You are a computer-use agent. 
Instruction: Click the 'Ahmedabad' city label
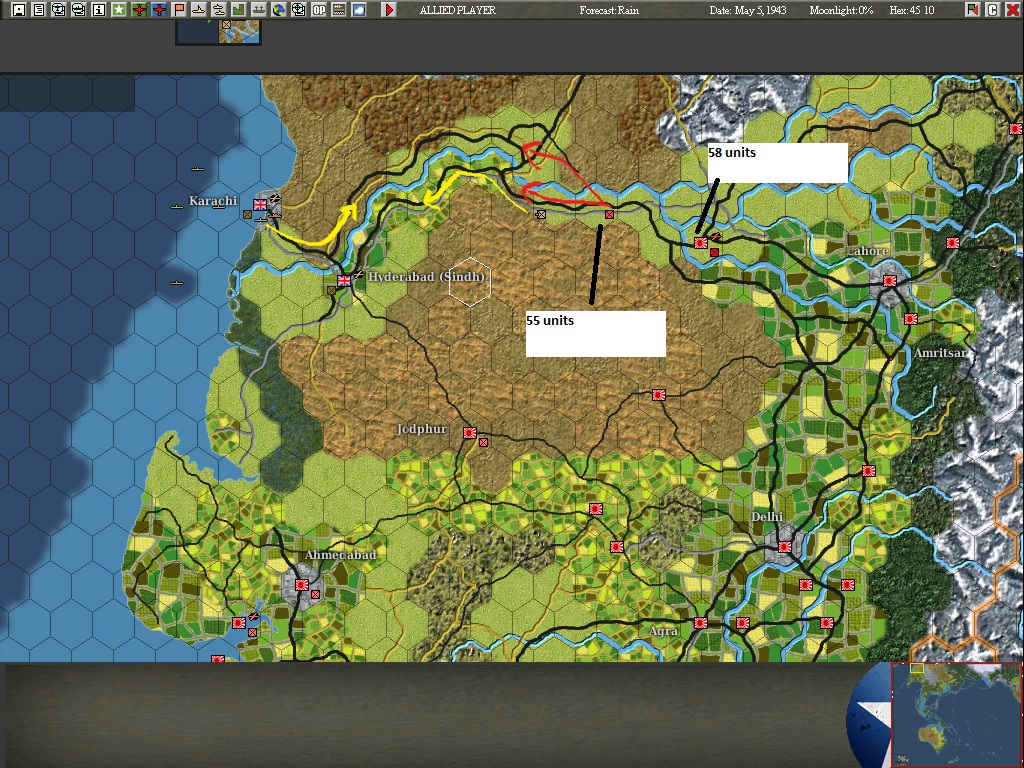[341, 554]
